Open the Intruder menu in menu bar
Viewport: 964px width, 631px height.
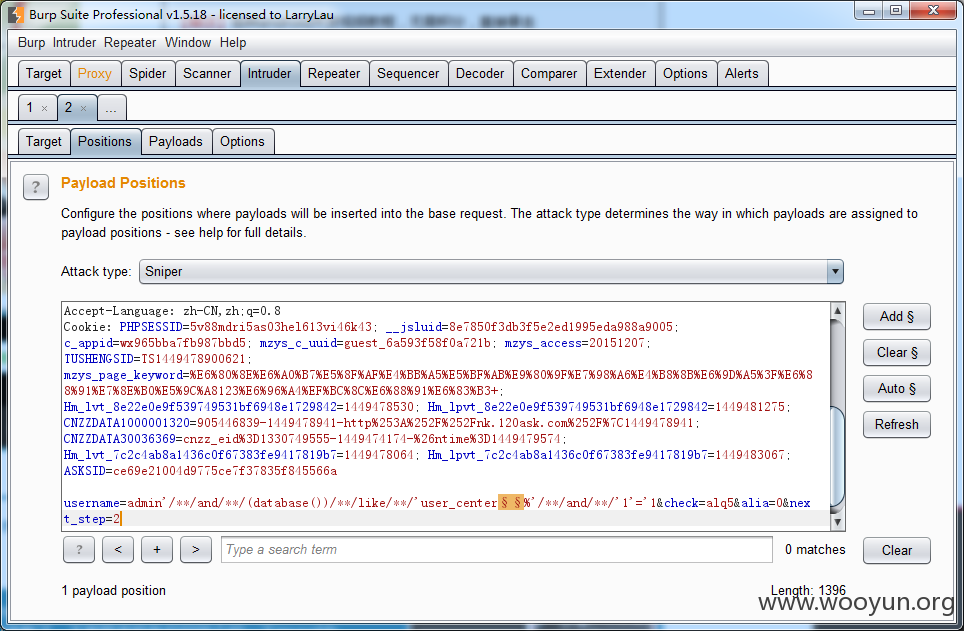(74, 42)
